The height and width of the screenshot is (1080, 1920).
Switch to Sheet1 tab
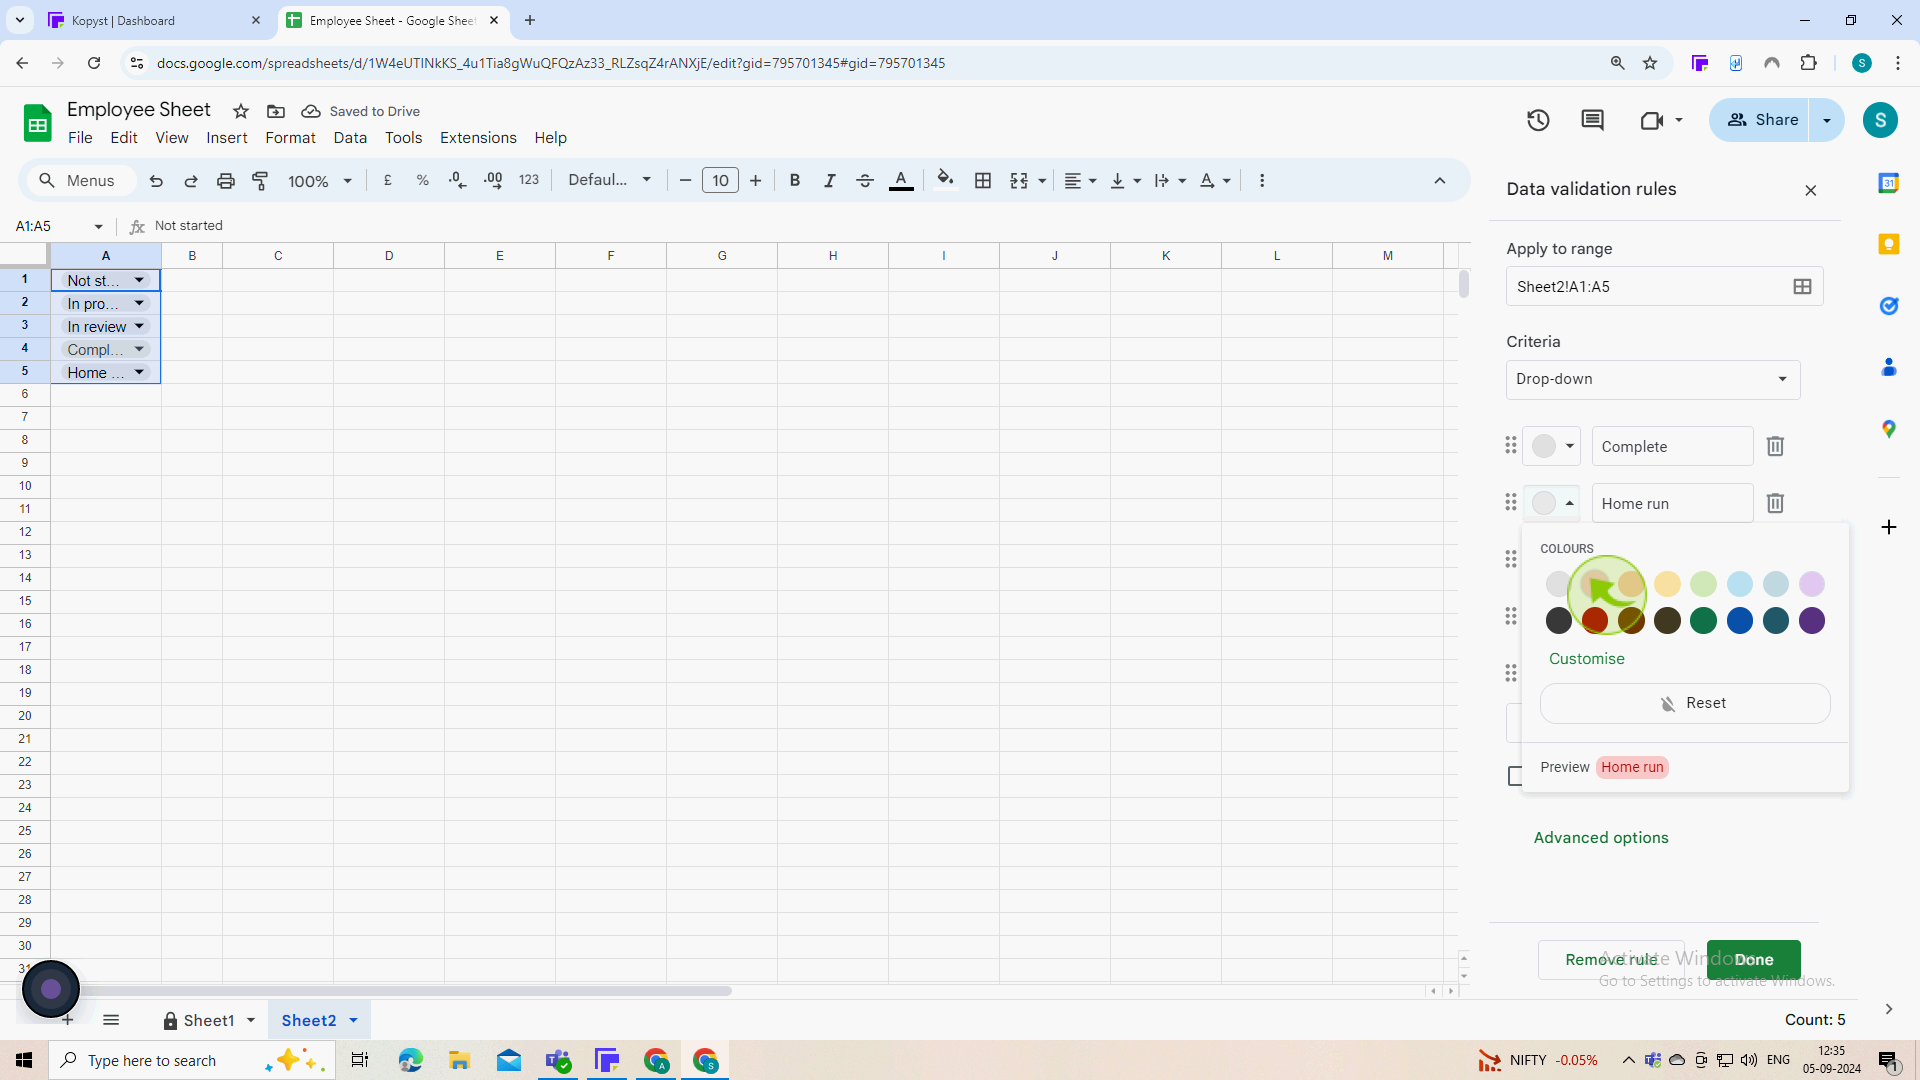pyautogui.click(x=206, y=1019)
